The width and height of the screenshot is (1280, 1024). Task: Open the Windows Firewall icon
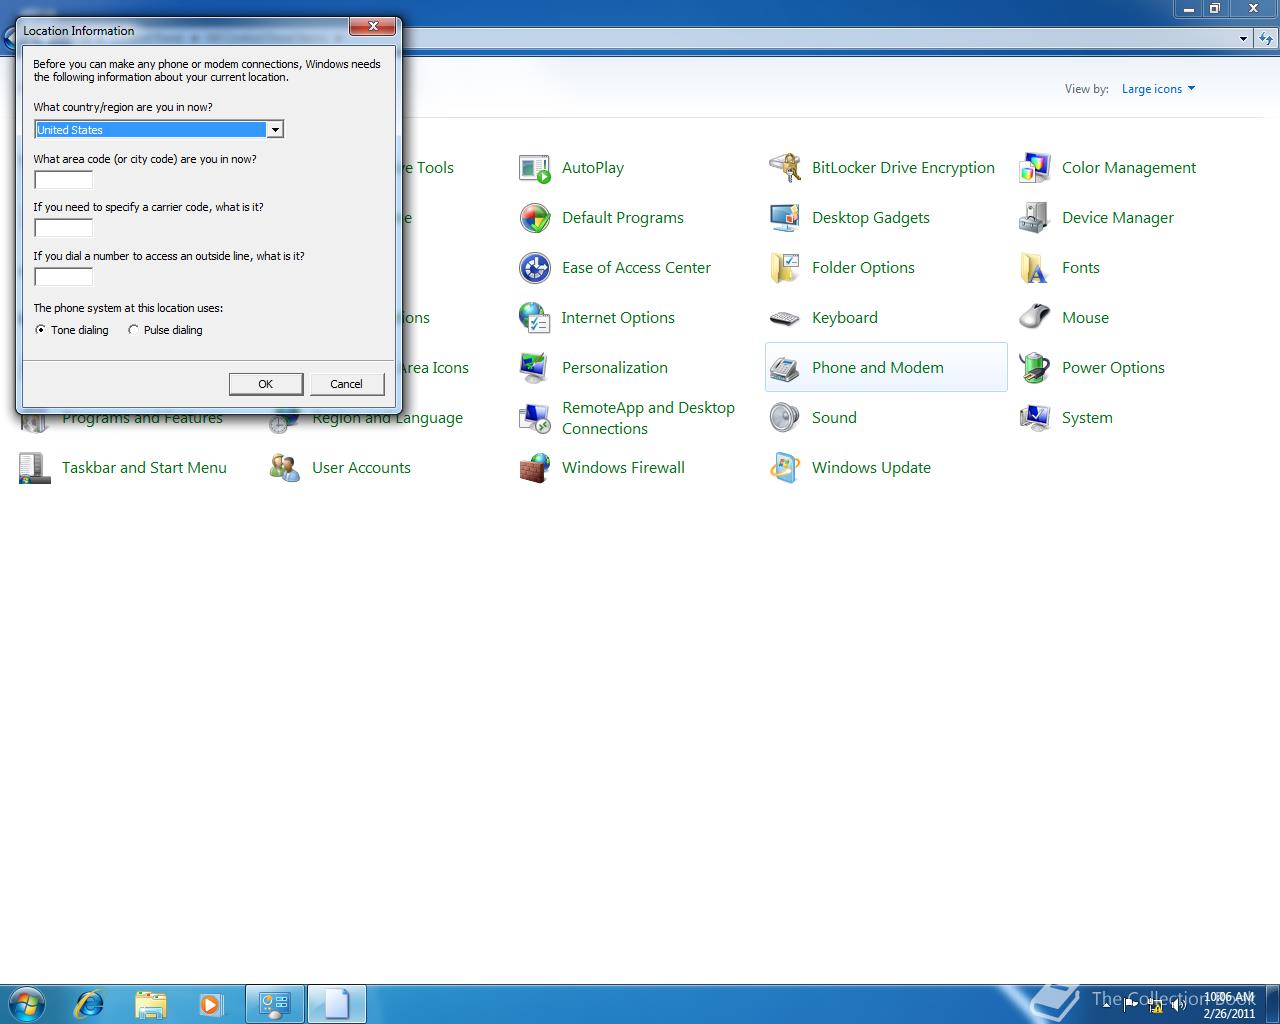point(535,468)
